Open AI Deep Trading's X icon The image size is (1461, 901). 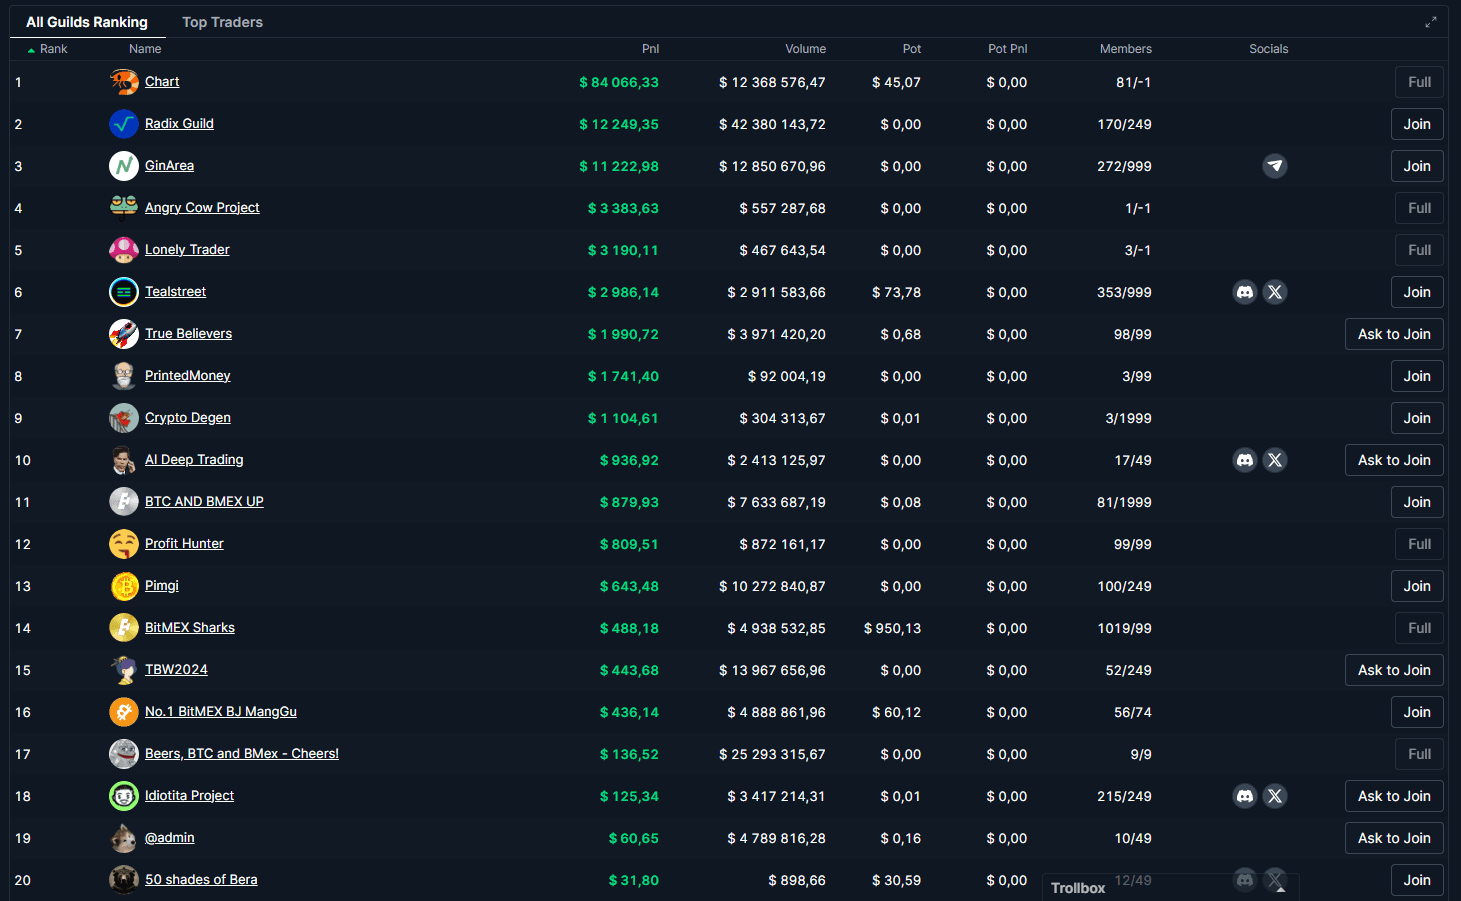point(1275,460)
